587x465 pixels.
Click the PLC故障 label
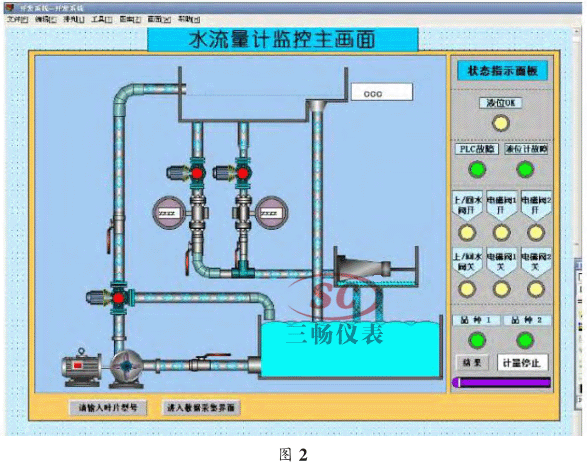click(477, 149)
